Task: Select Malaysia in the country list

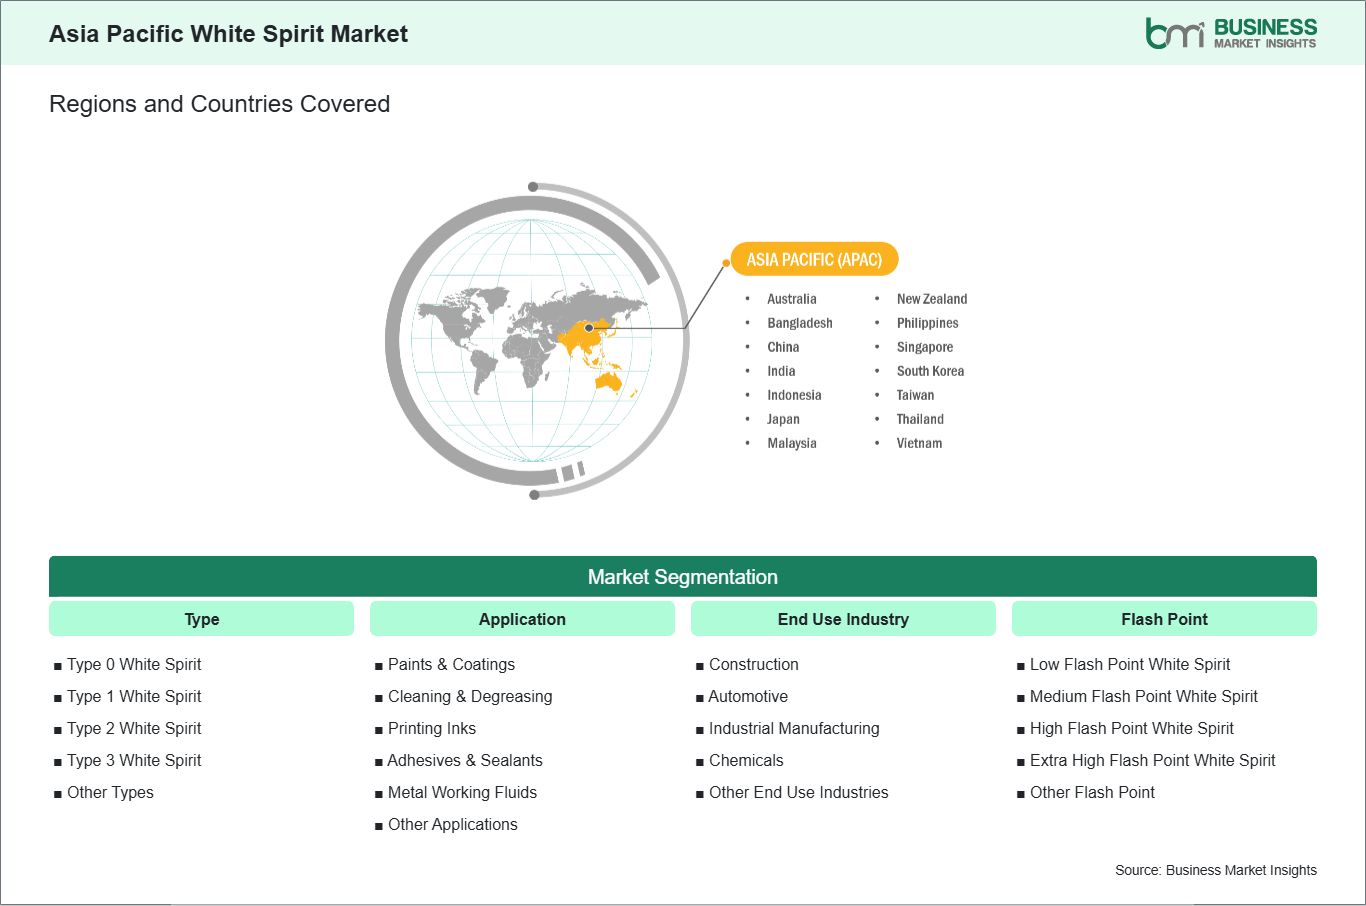Action: click(792, 443)
